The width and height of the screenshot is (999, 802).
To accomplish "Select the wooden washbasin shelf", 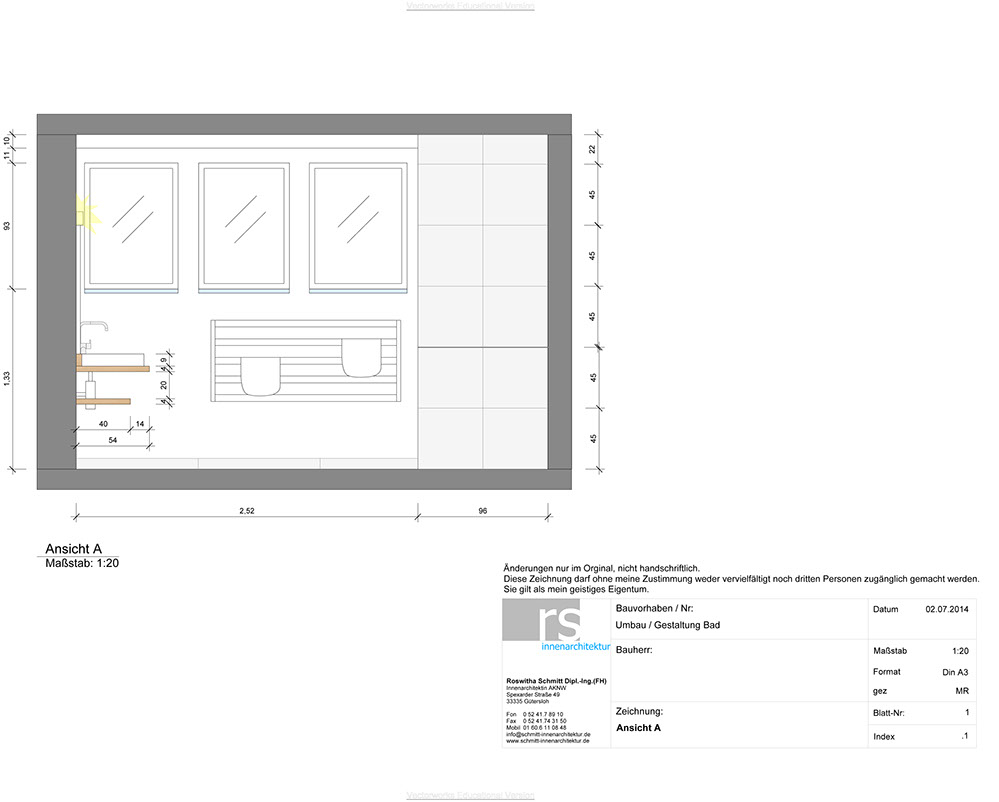I will [113, 369].
